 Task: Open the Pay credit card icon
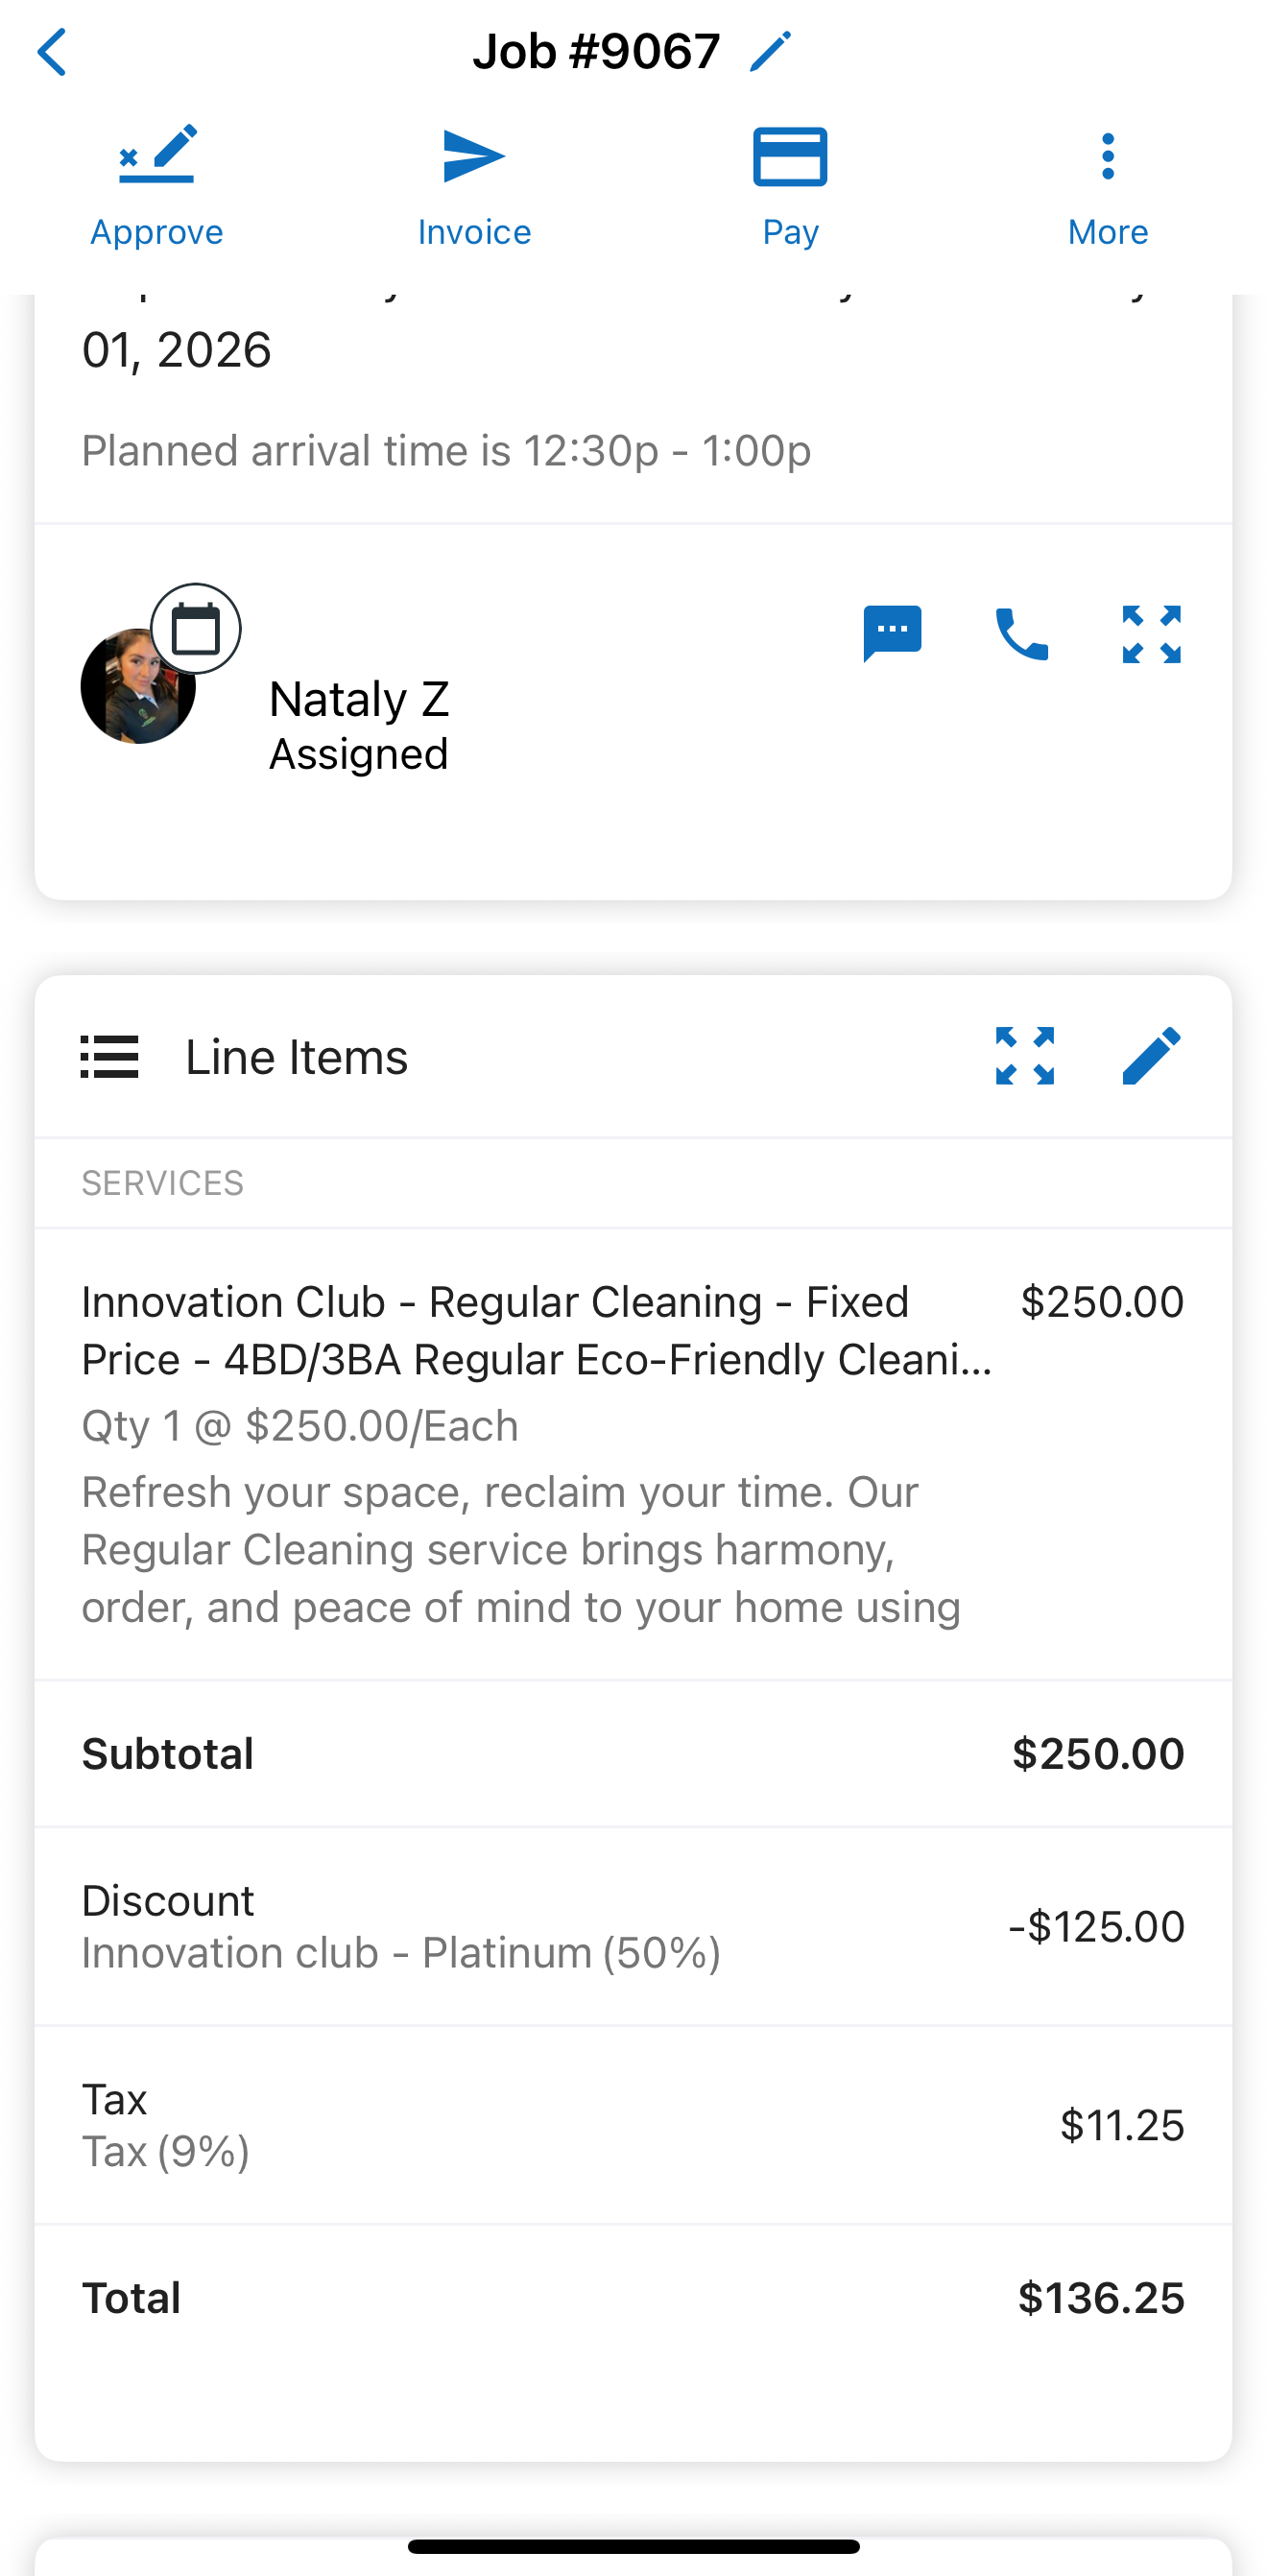pyautogui.click(x=789, y=157)
